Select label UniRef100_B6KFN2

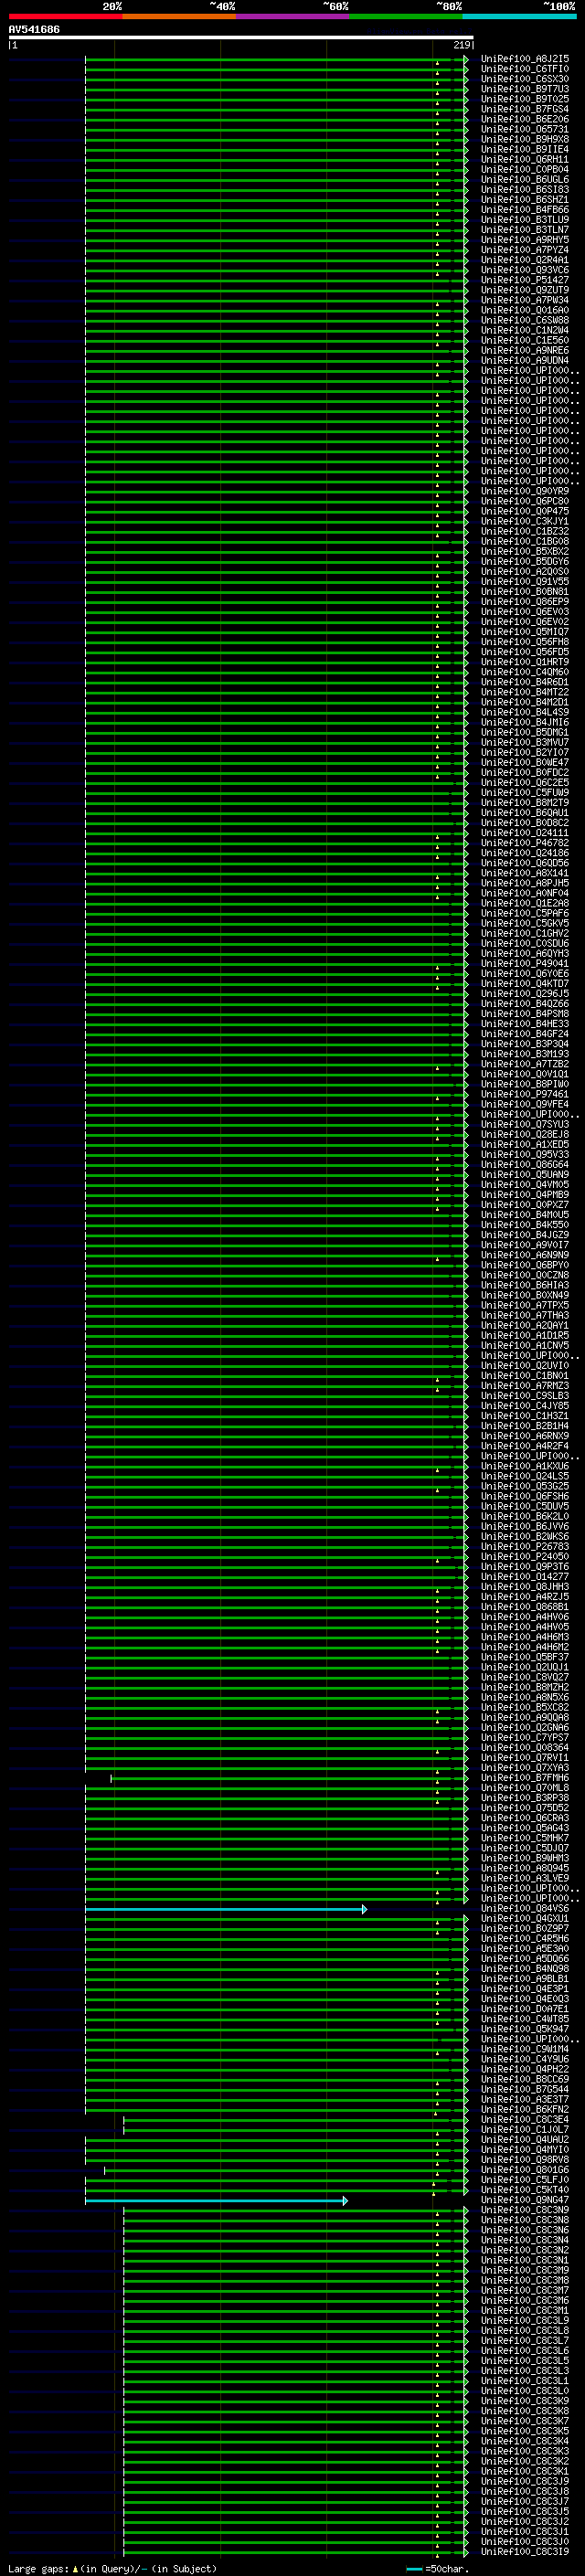point(525,2109)
